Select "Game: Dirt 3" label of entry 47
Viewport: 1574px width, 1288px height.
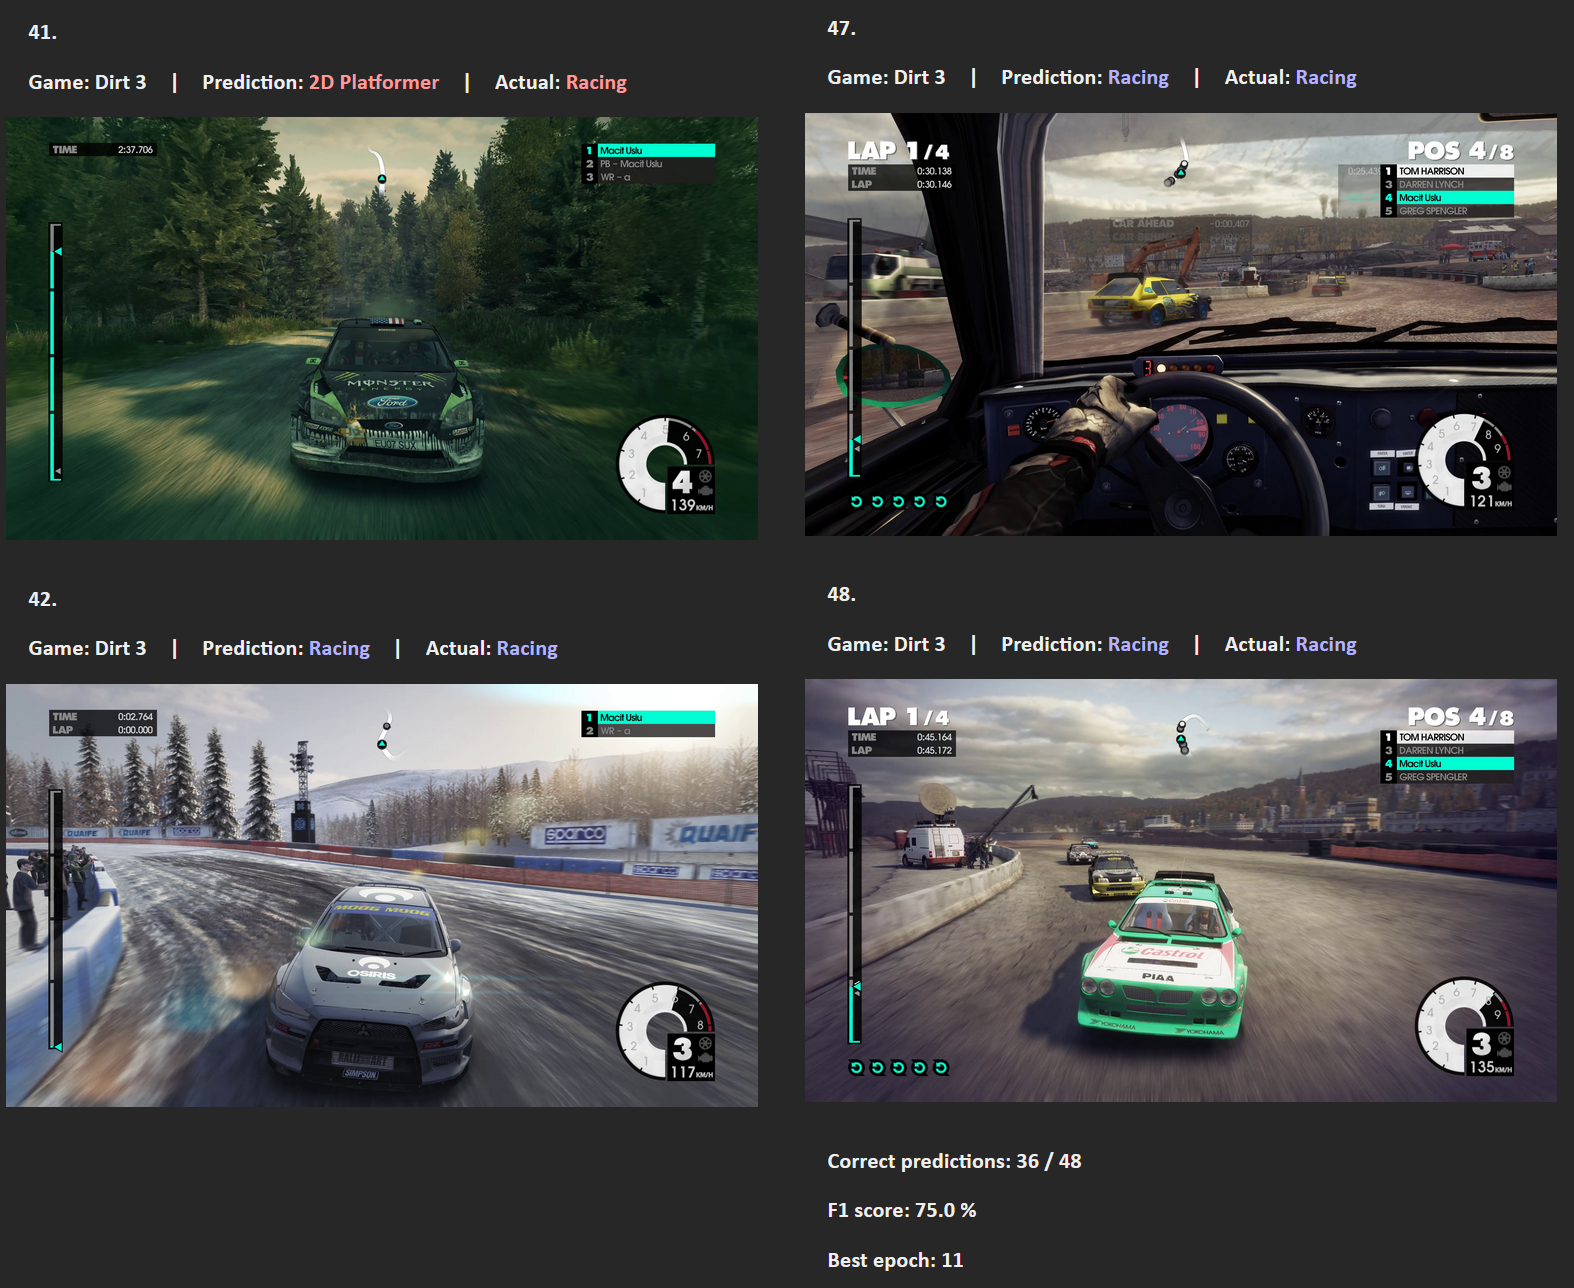tap(886, 77)
